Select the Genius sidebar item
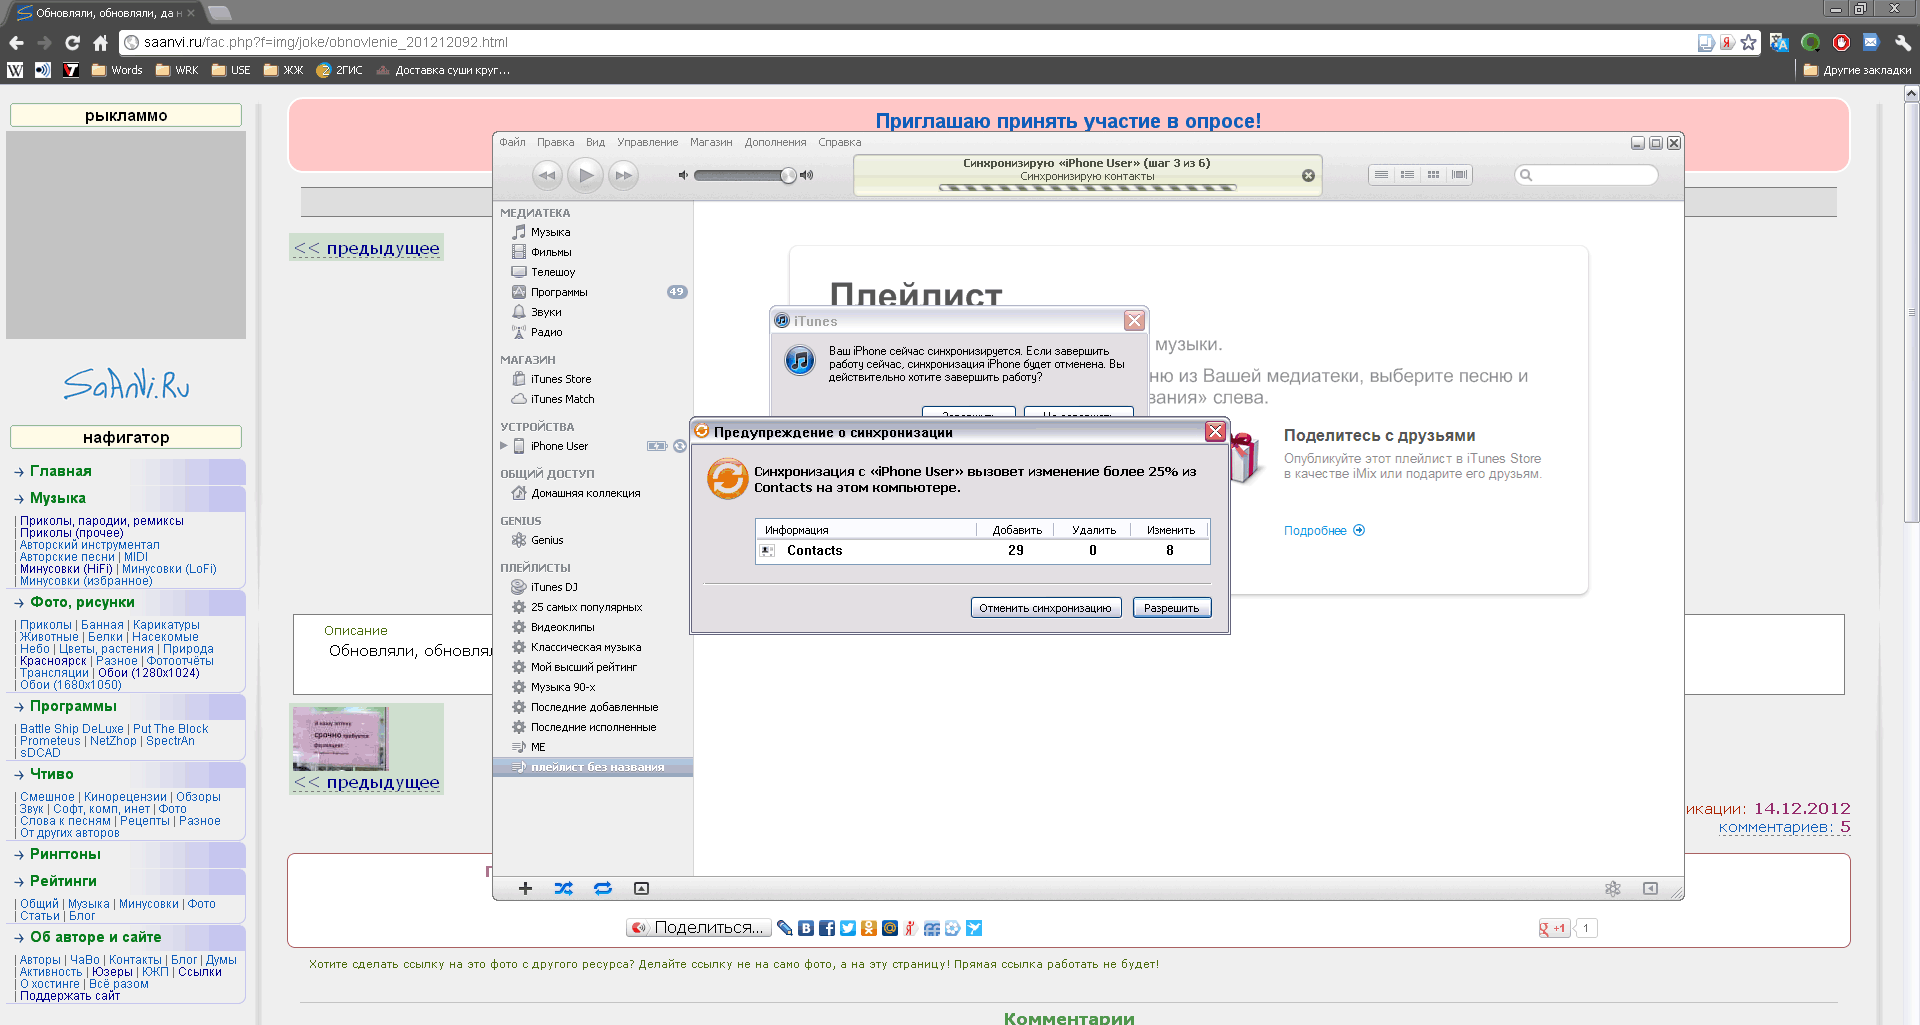Image resolution: width=1920 pixels, height=1025 pixels. pyautogui.click(x=547, y=540)
